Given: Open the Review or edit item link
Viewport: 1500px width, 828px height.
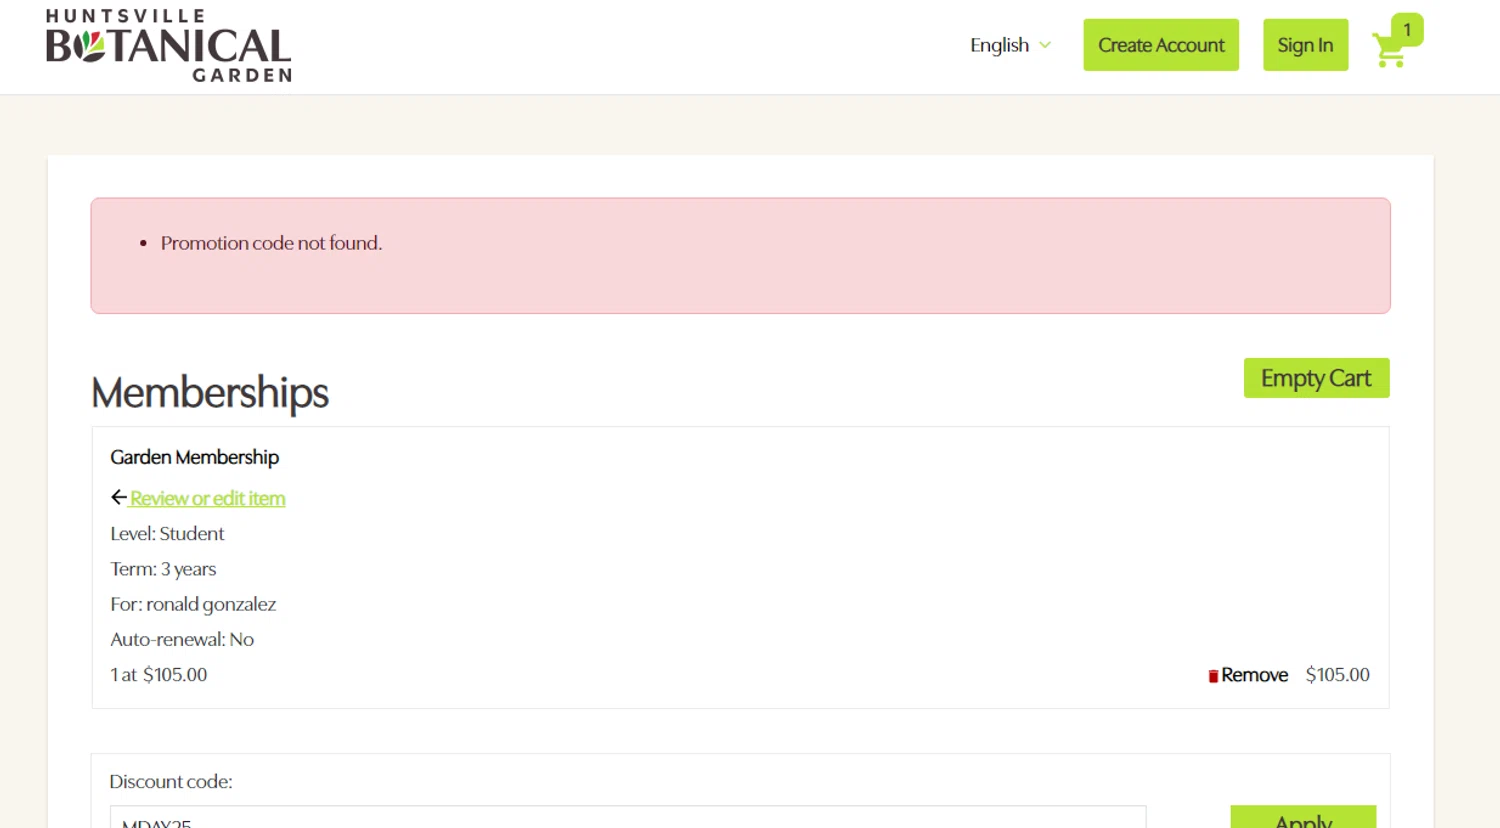Looking at the screenshot, I should click(x=207, y=498).
